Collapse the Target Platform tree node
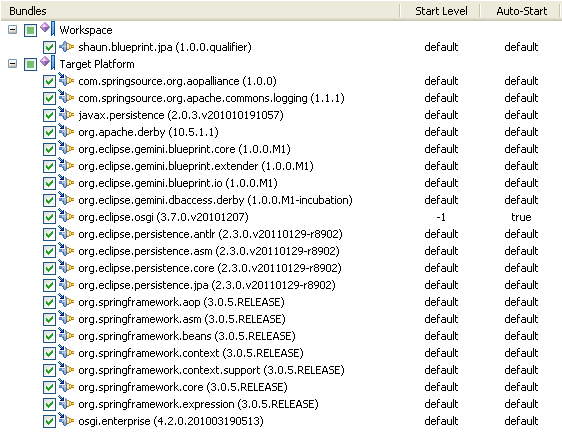 click(x=13, y=64)
